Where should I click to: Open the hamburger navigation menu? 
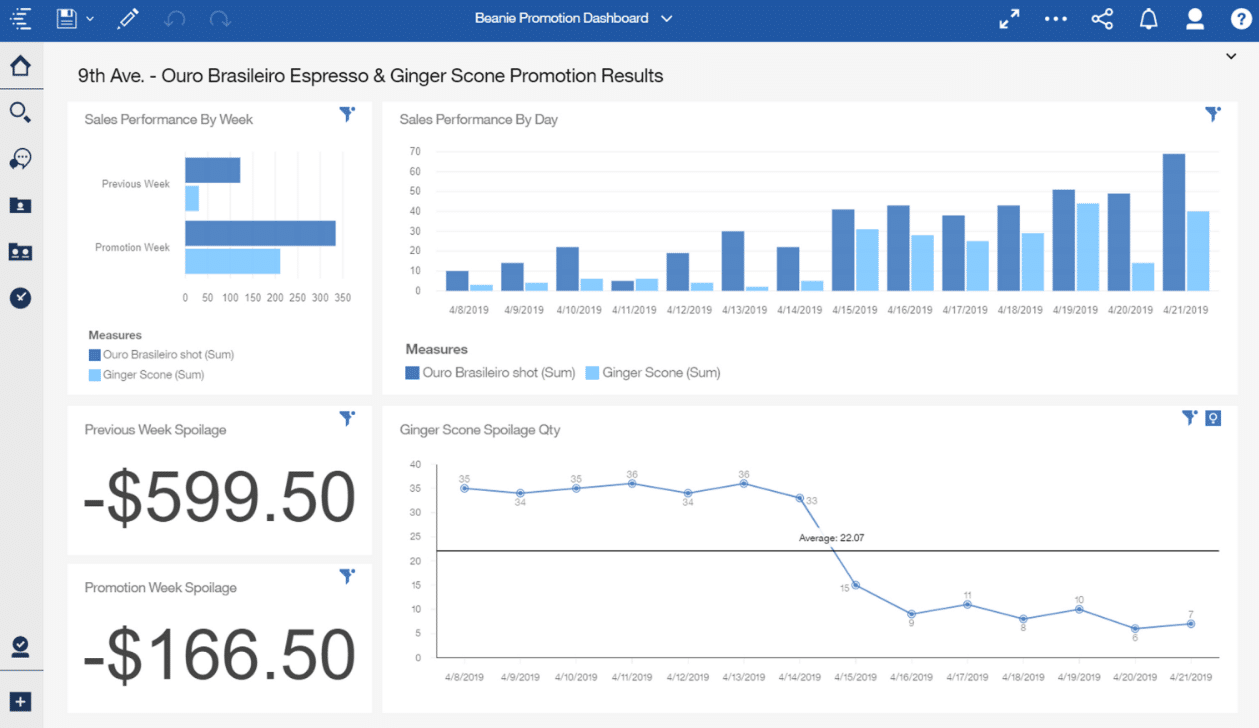click(x=20, y=19)
